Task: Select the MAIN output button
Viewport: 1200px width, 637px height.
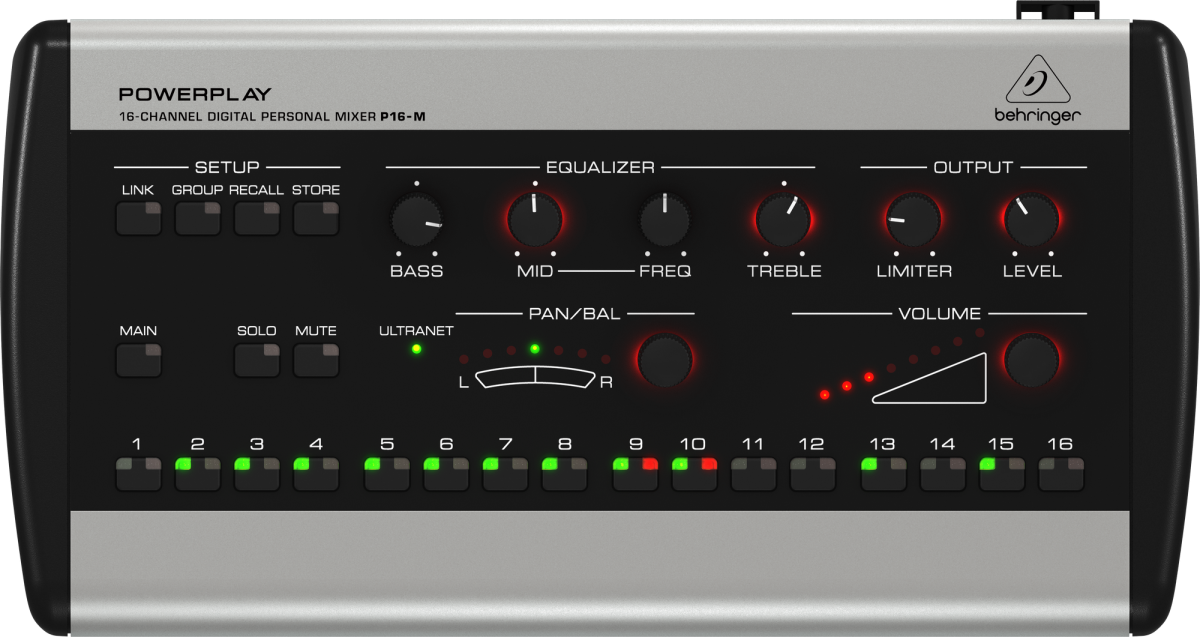Action: click(x=138, y=360)
